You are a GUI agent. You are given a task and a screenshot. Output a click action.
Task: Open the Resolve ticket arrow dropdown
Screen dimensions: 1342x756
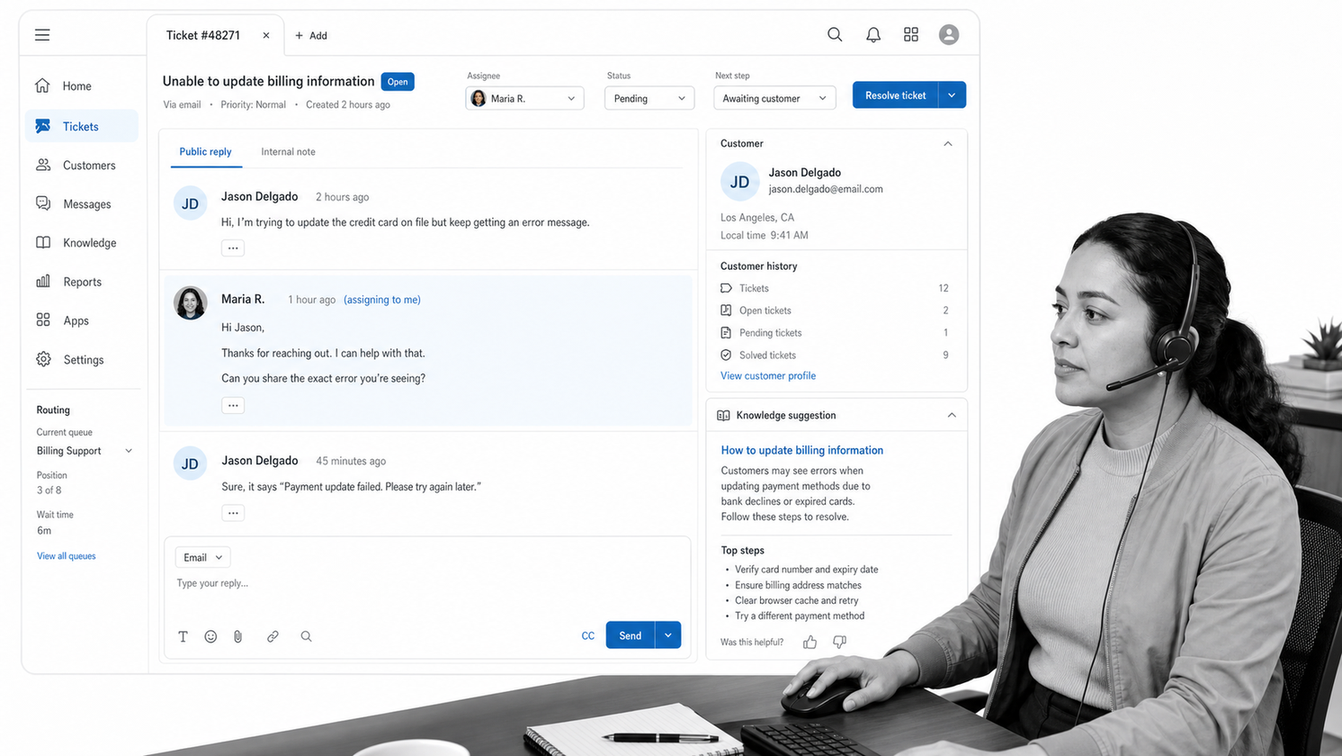click(952, 95)
